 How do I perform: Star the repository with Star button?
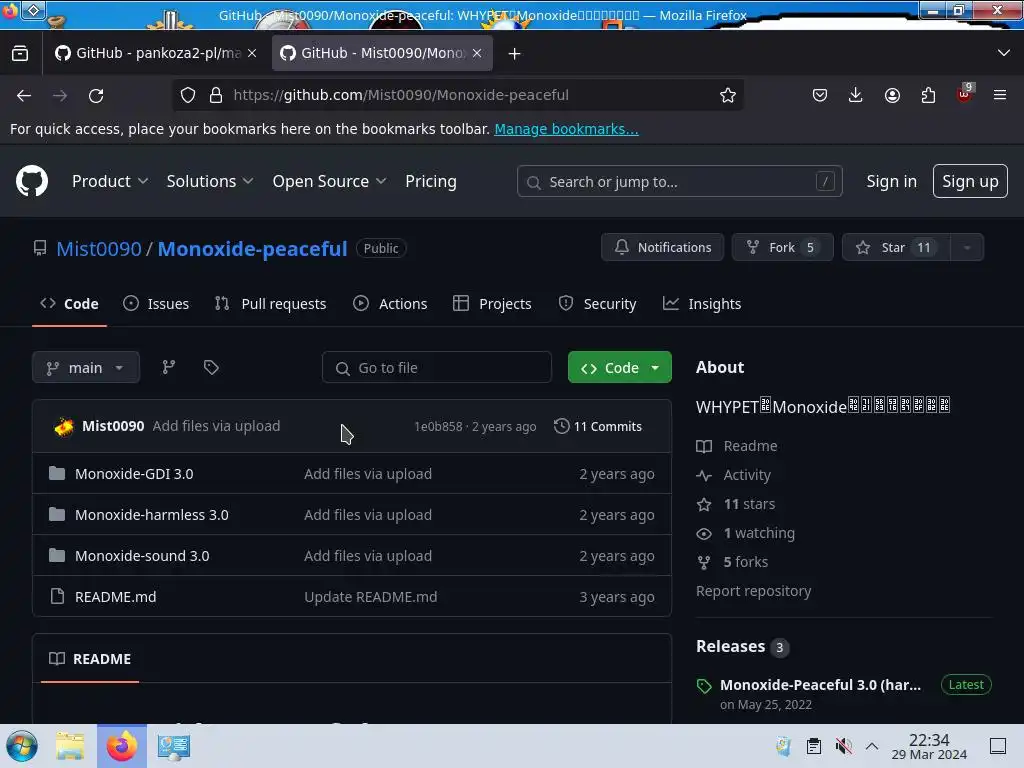coord(896,248)
